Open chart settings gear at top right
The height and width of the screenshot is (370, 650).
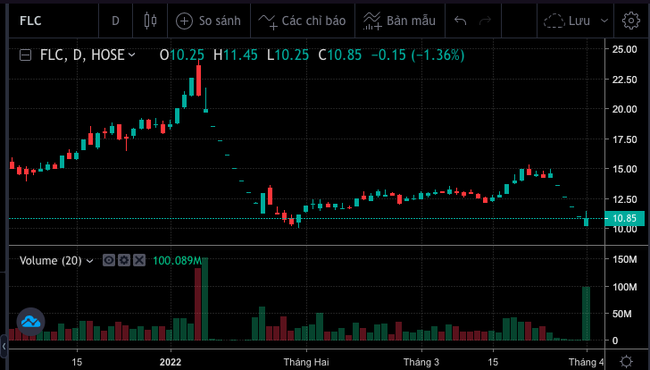coord(631,21)
